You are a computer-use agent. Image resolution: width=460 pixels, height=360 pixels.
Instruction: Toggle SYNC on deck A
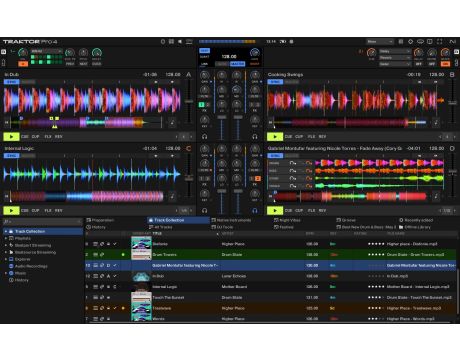point(11,82)
